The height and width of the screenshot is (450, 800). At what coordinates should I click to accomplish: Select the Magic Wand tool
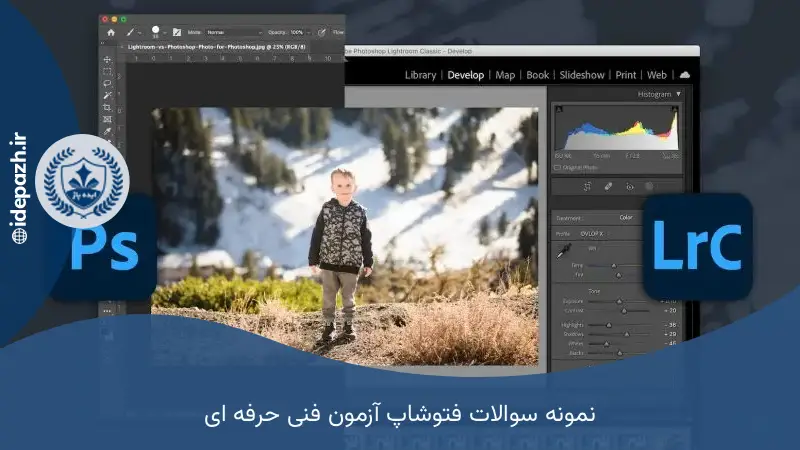point(107,95)
